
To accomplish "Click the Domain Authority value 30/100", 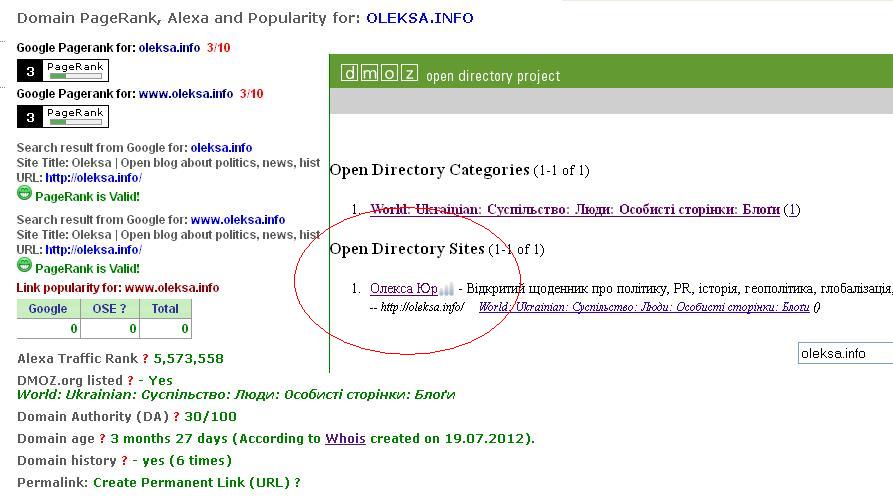I will [x=210, y=417].
